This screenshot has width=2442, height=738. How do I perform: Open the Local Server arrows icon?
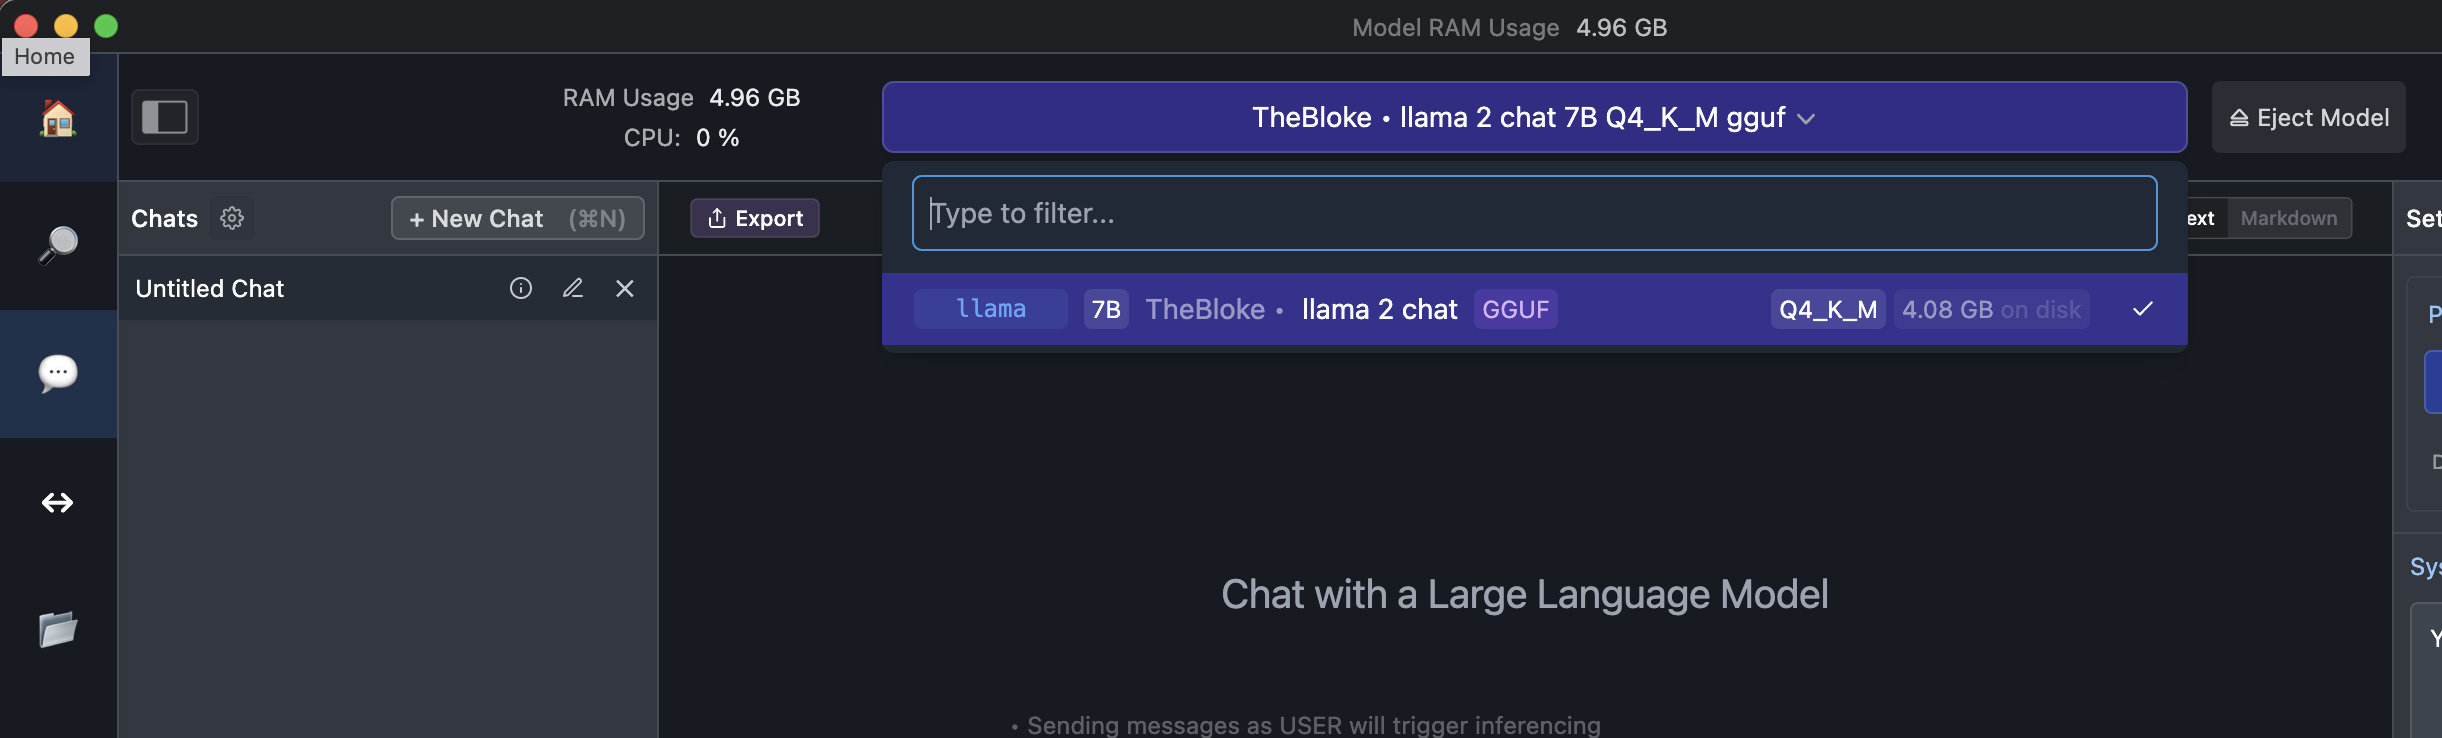point(58,502)
